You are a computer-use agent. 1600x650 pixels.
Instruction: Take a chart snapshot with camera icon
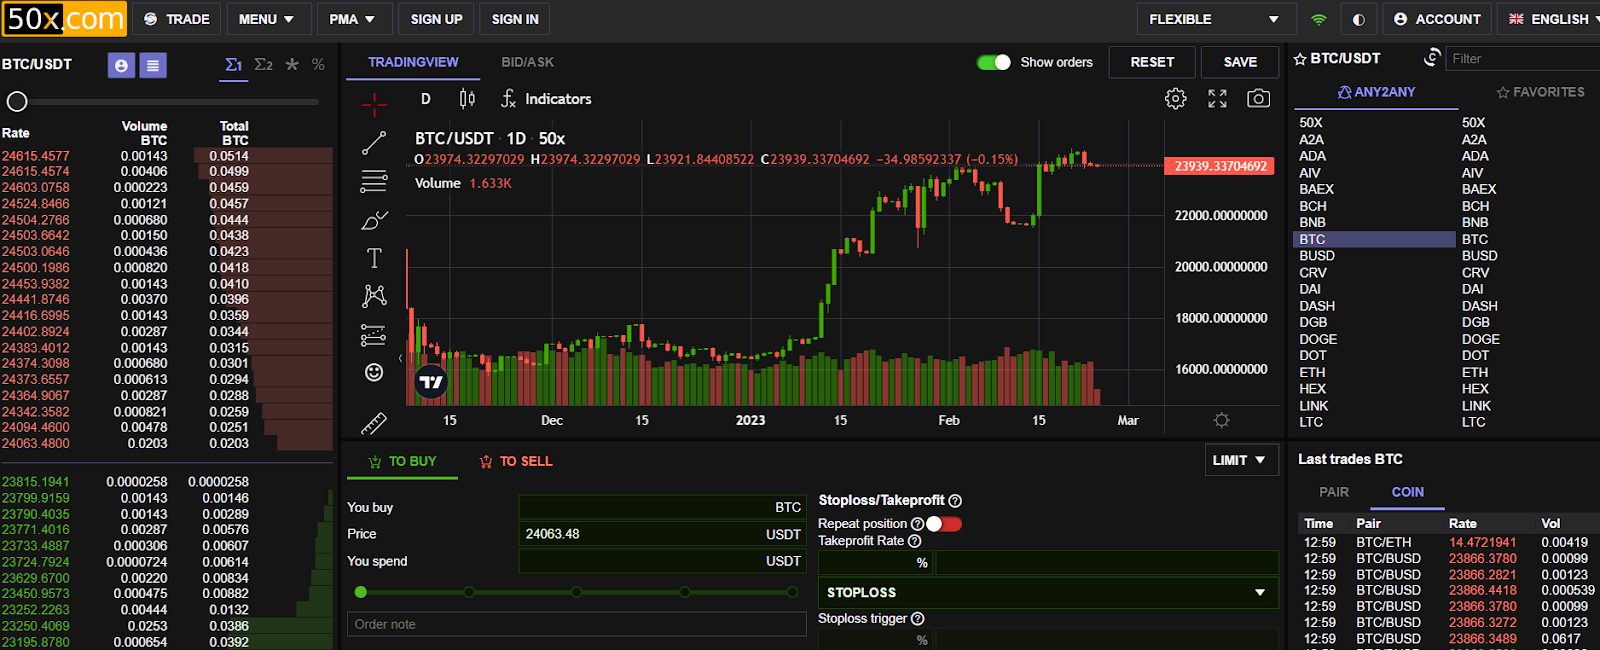(x=1259, y=98)
